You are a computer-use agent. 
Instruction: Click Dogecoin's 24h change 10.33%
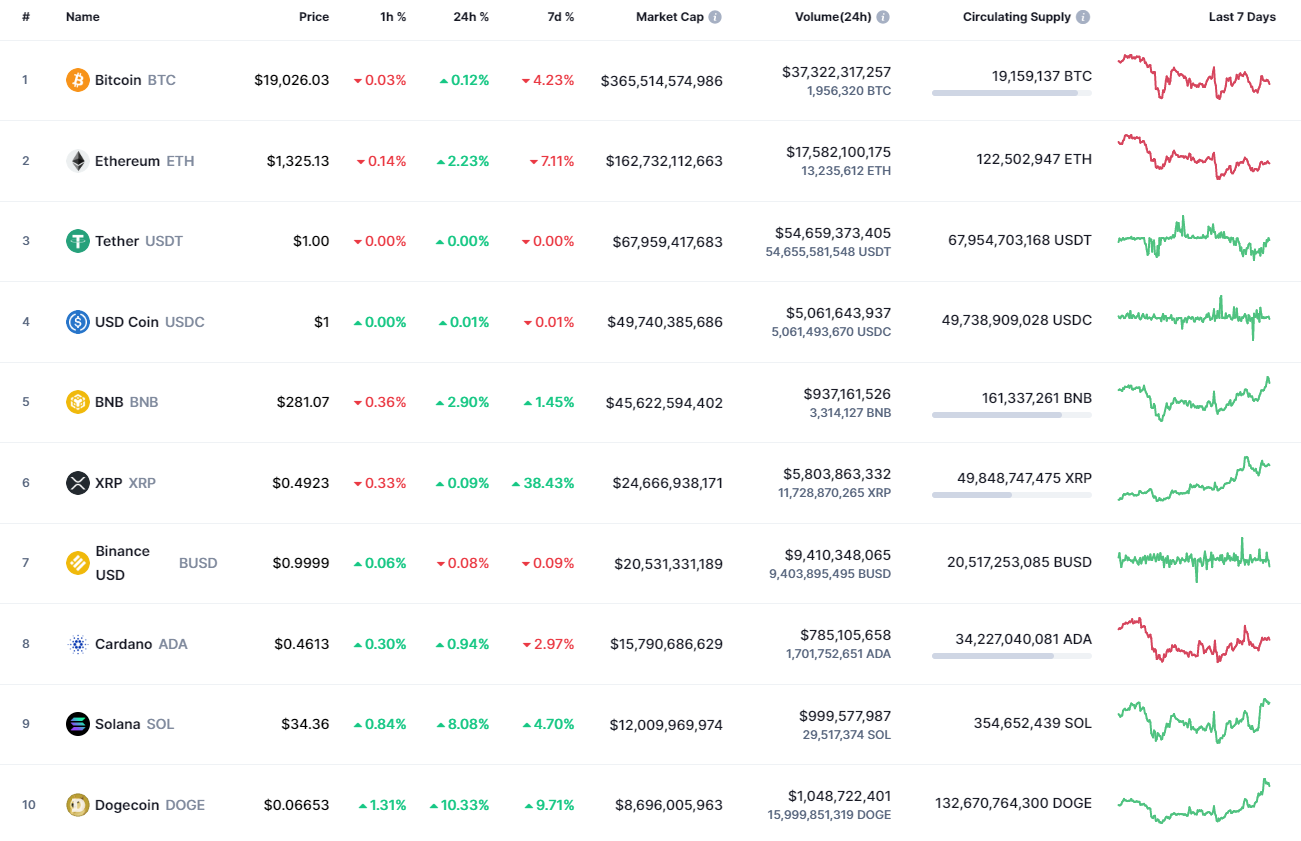(x=459, y=805)
